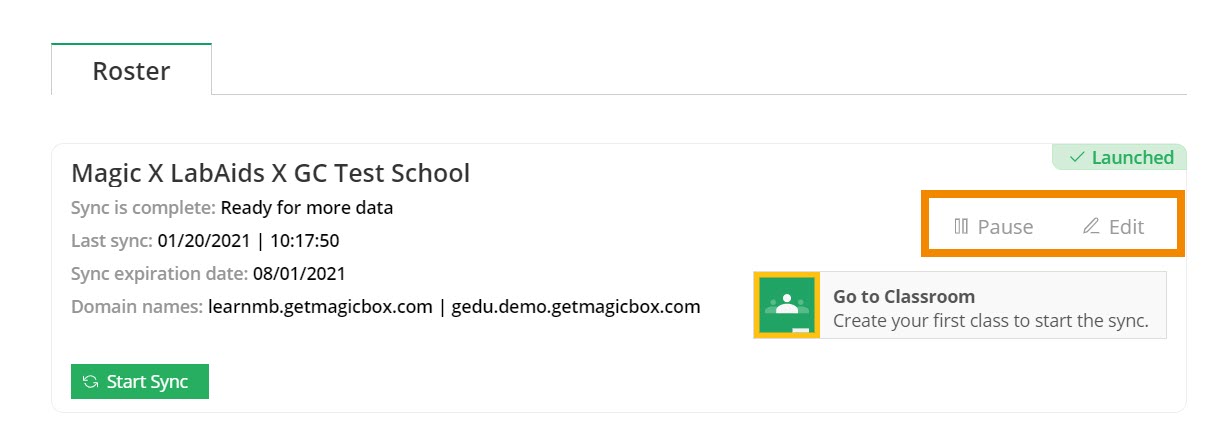This screenshot has height=434, width=1227.
Task: Click the learnmb.getmagicbox.com domain name
Action: pos(319,306)
